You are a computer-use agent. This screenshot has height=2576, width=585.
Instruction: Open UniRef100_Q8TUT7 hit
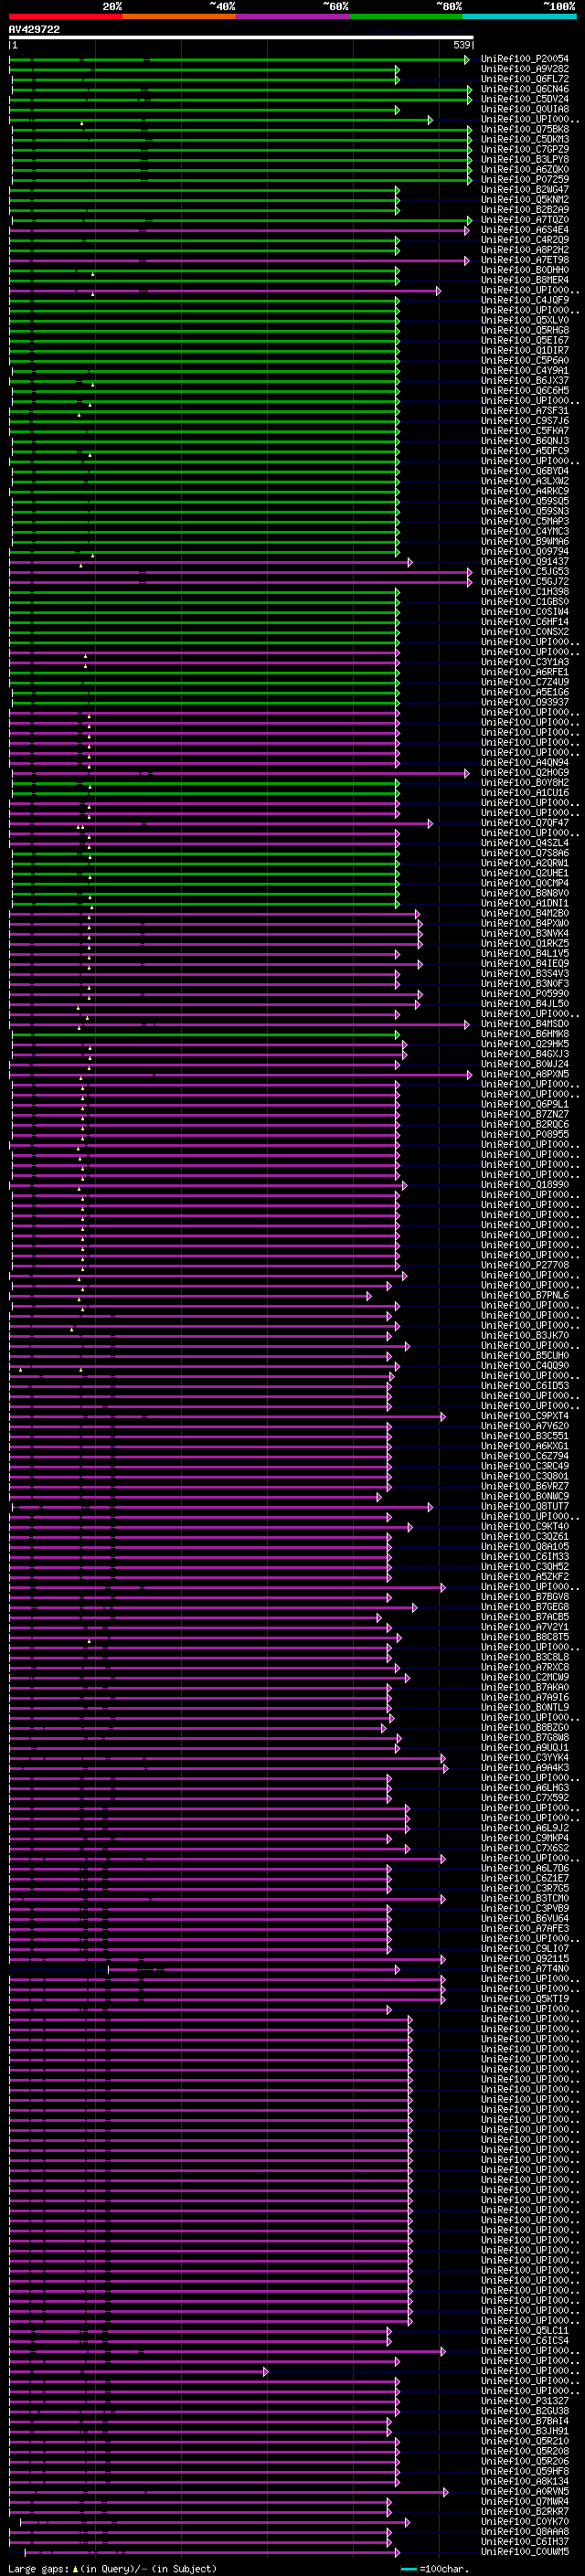pos(525,1505)
